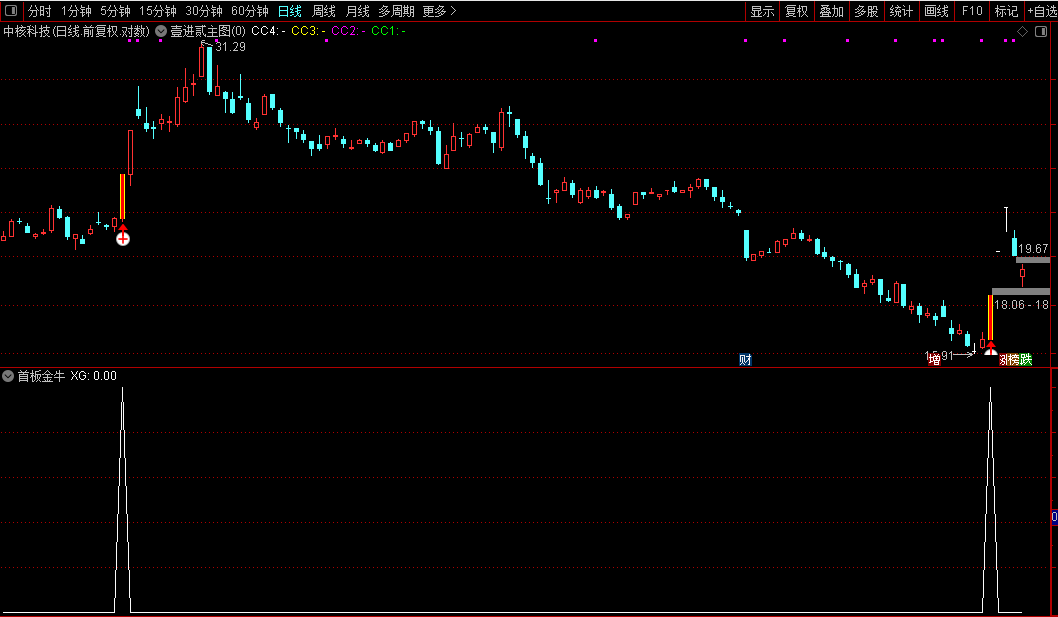Select the 日线 daily tab
Viewport: 1058px width, 617px height.
pyautogui.click(x=289, y=11)
